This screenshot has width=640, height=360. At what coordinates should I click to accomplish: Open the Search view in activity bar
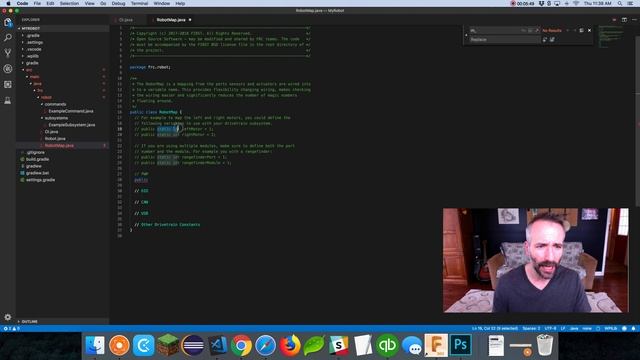point(8,38)
